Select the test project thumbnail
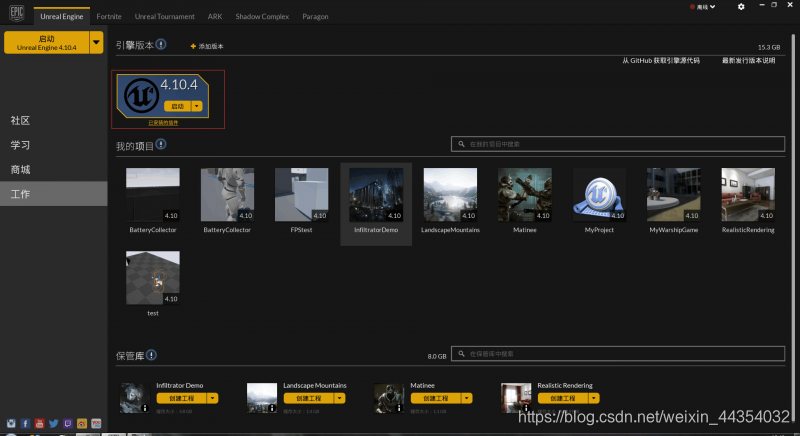Screen dimensions: 800x436 153,278
